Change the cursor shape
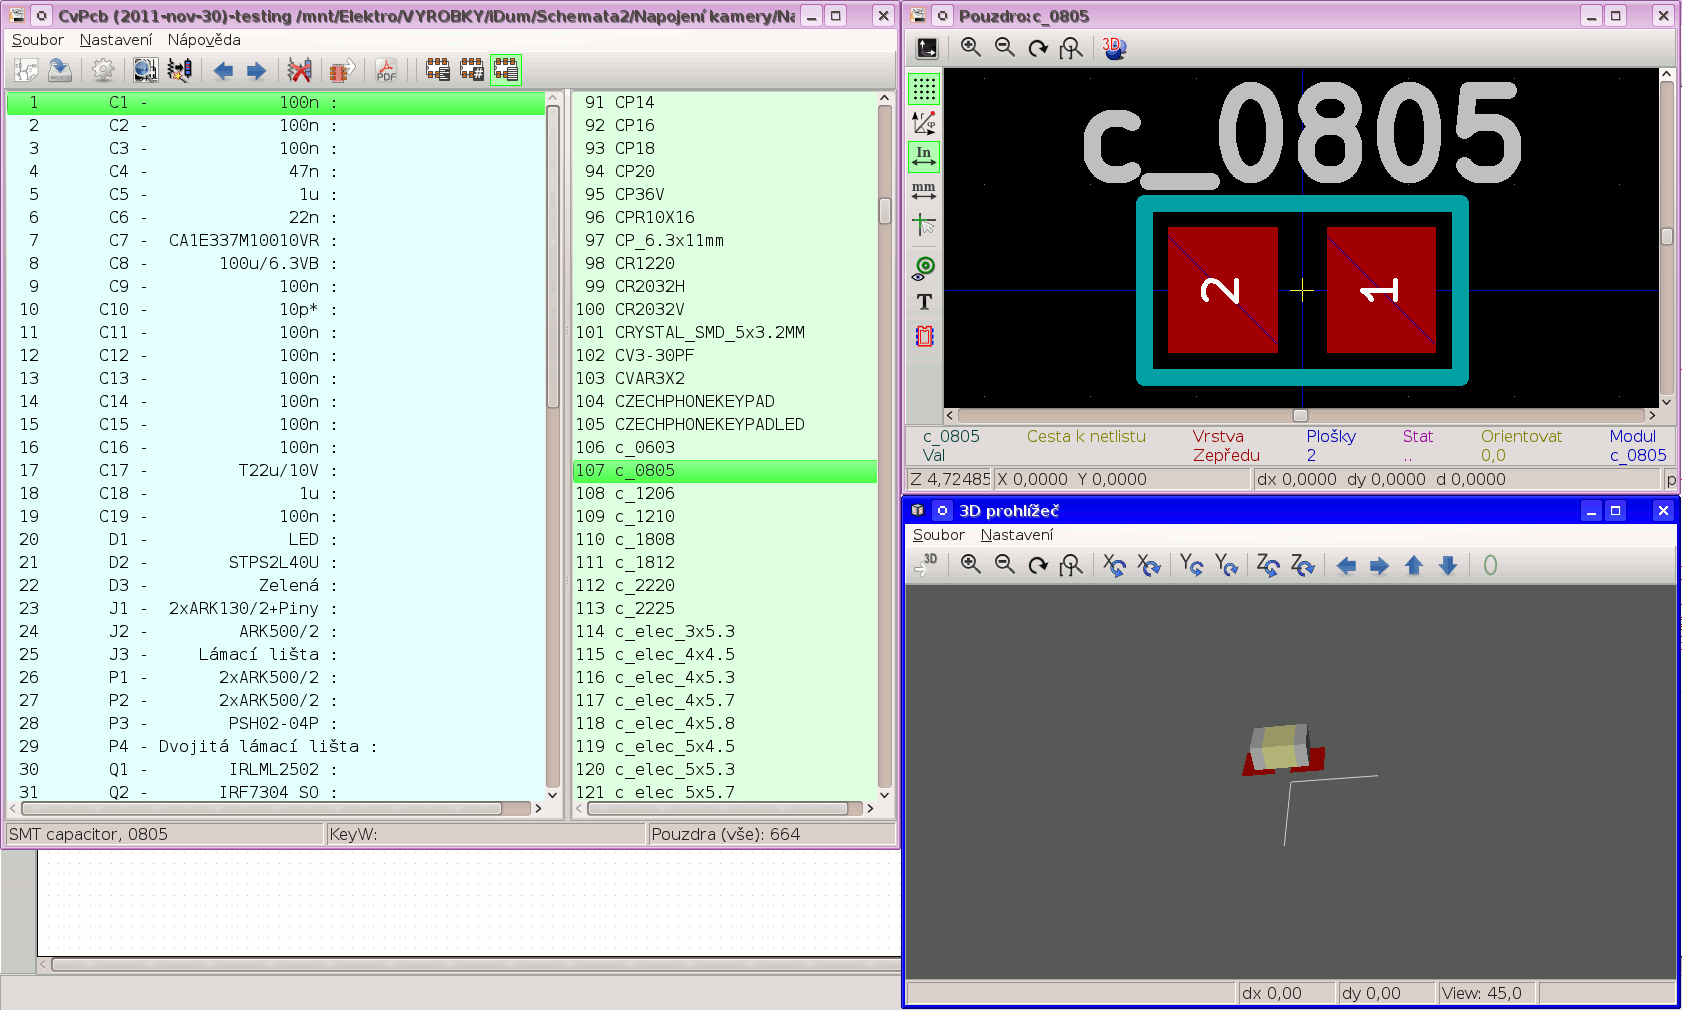The image size is (1682, 1010). click(x=924, y=224)
